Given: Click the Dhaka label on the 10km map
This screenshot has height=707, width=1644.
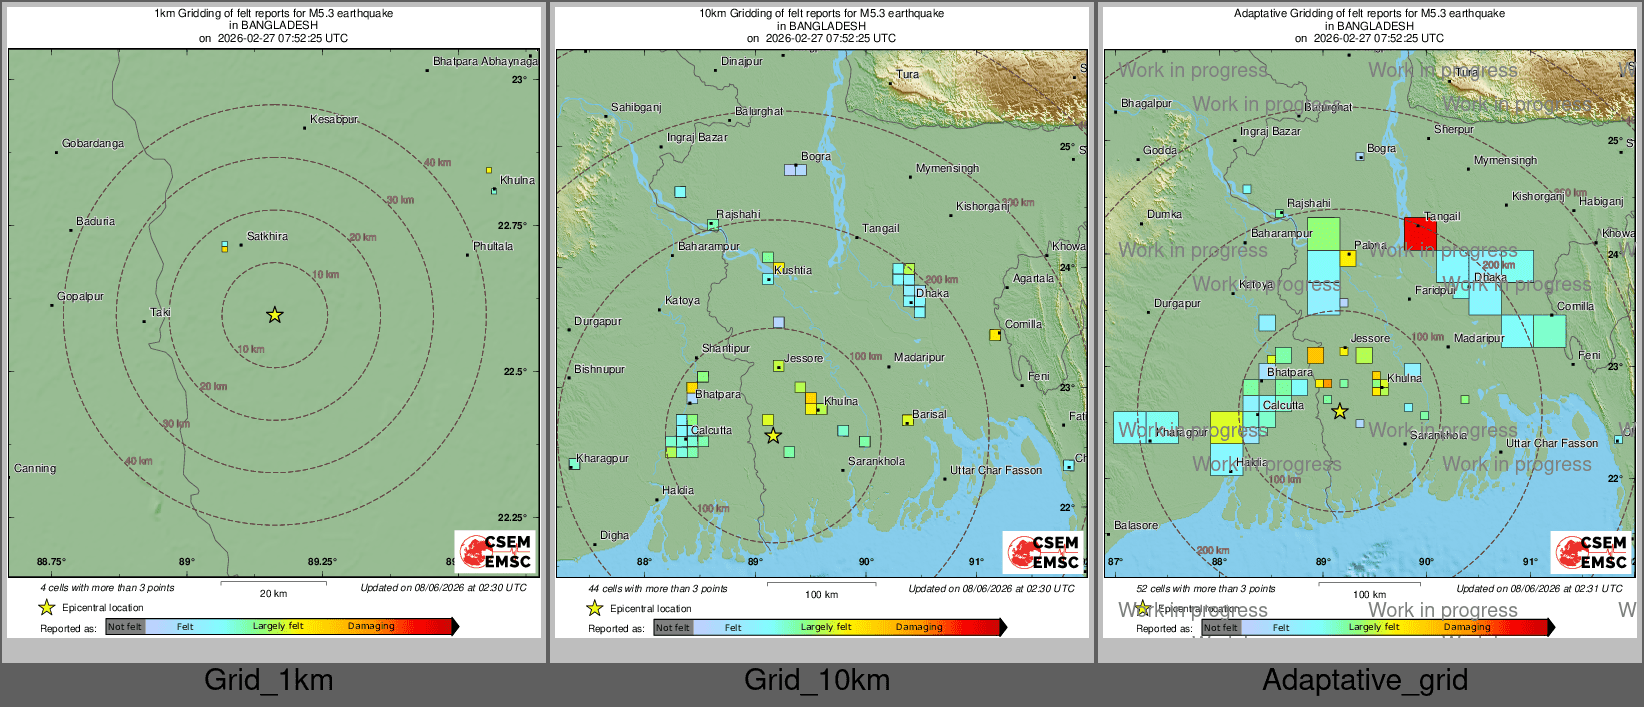Looking at the screenshot, I should 932,293.
